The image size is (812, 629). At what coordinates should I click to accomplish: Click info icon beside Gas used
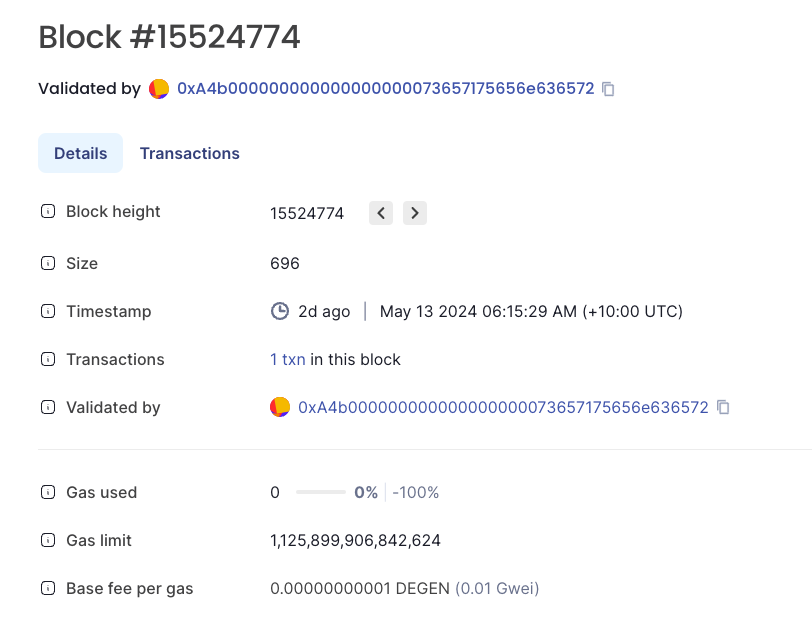[47, 493]
